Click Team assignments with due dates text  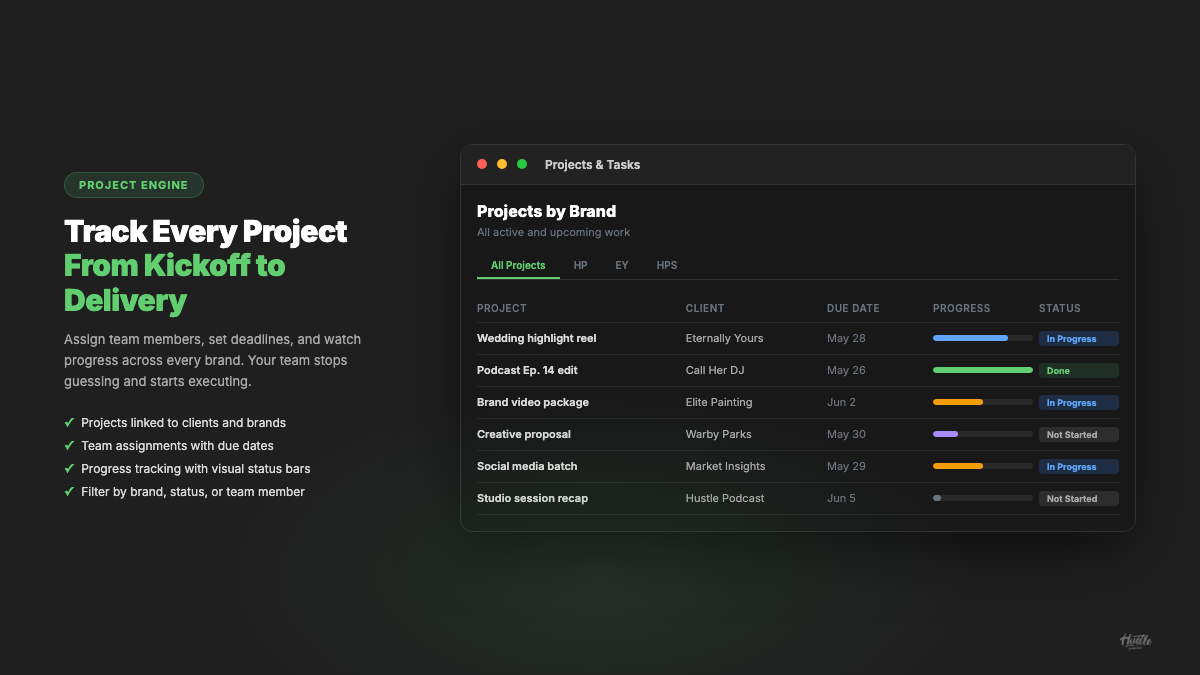point(177,446)
